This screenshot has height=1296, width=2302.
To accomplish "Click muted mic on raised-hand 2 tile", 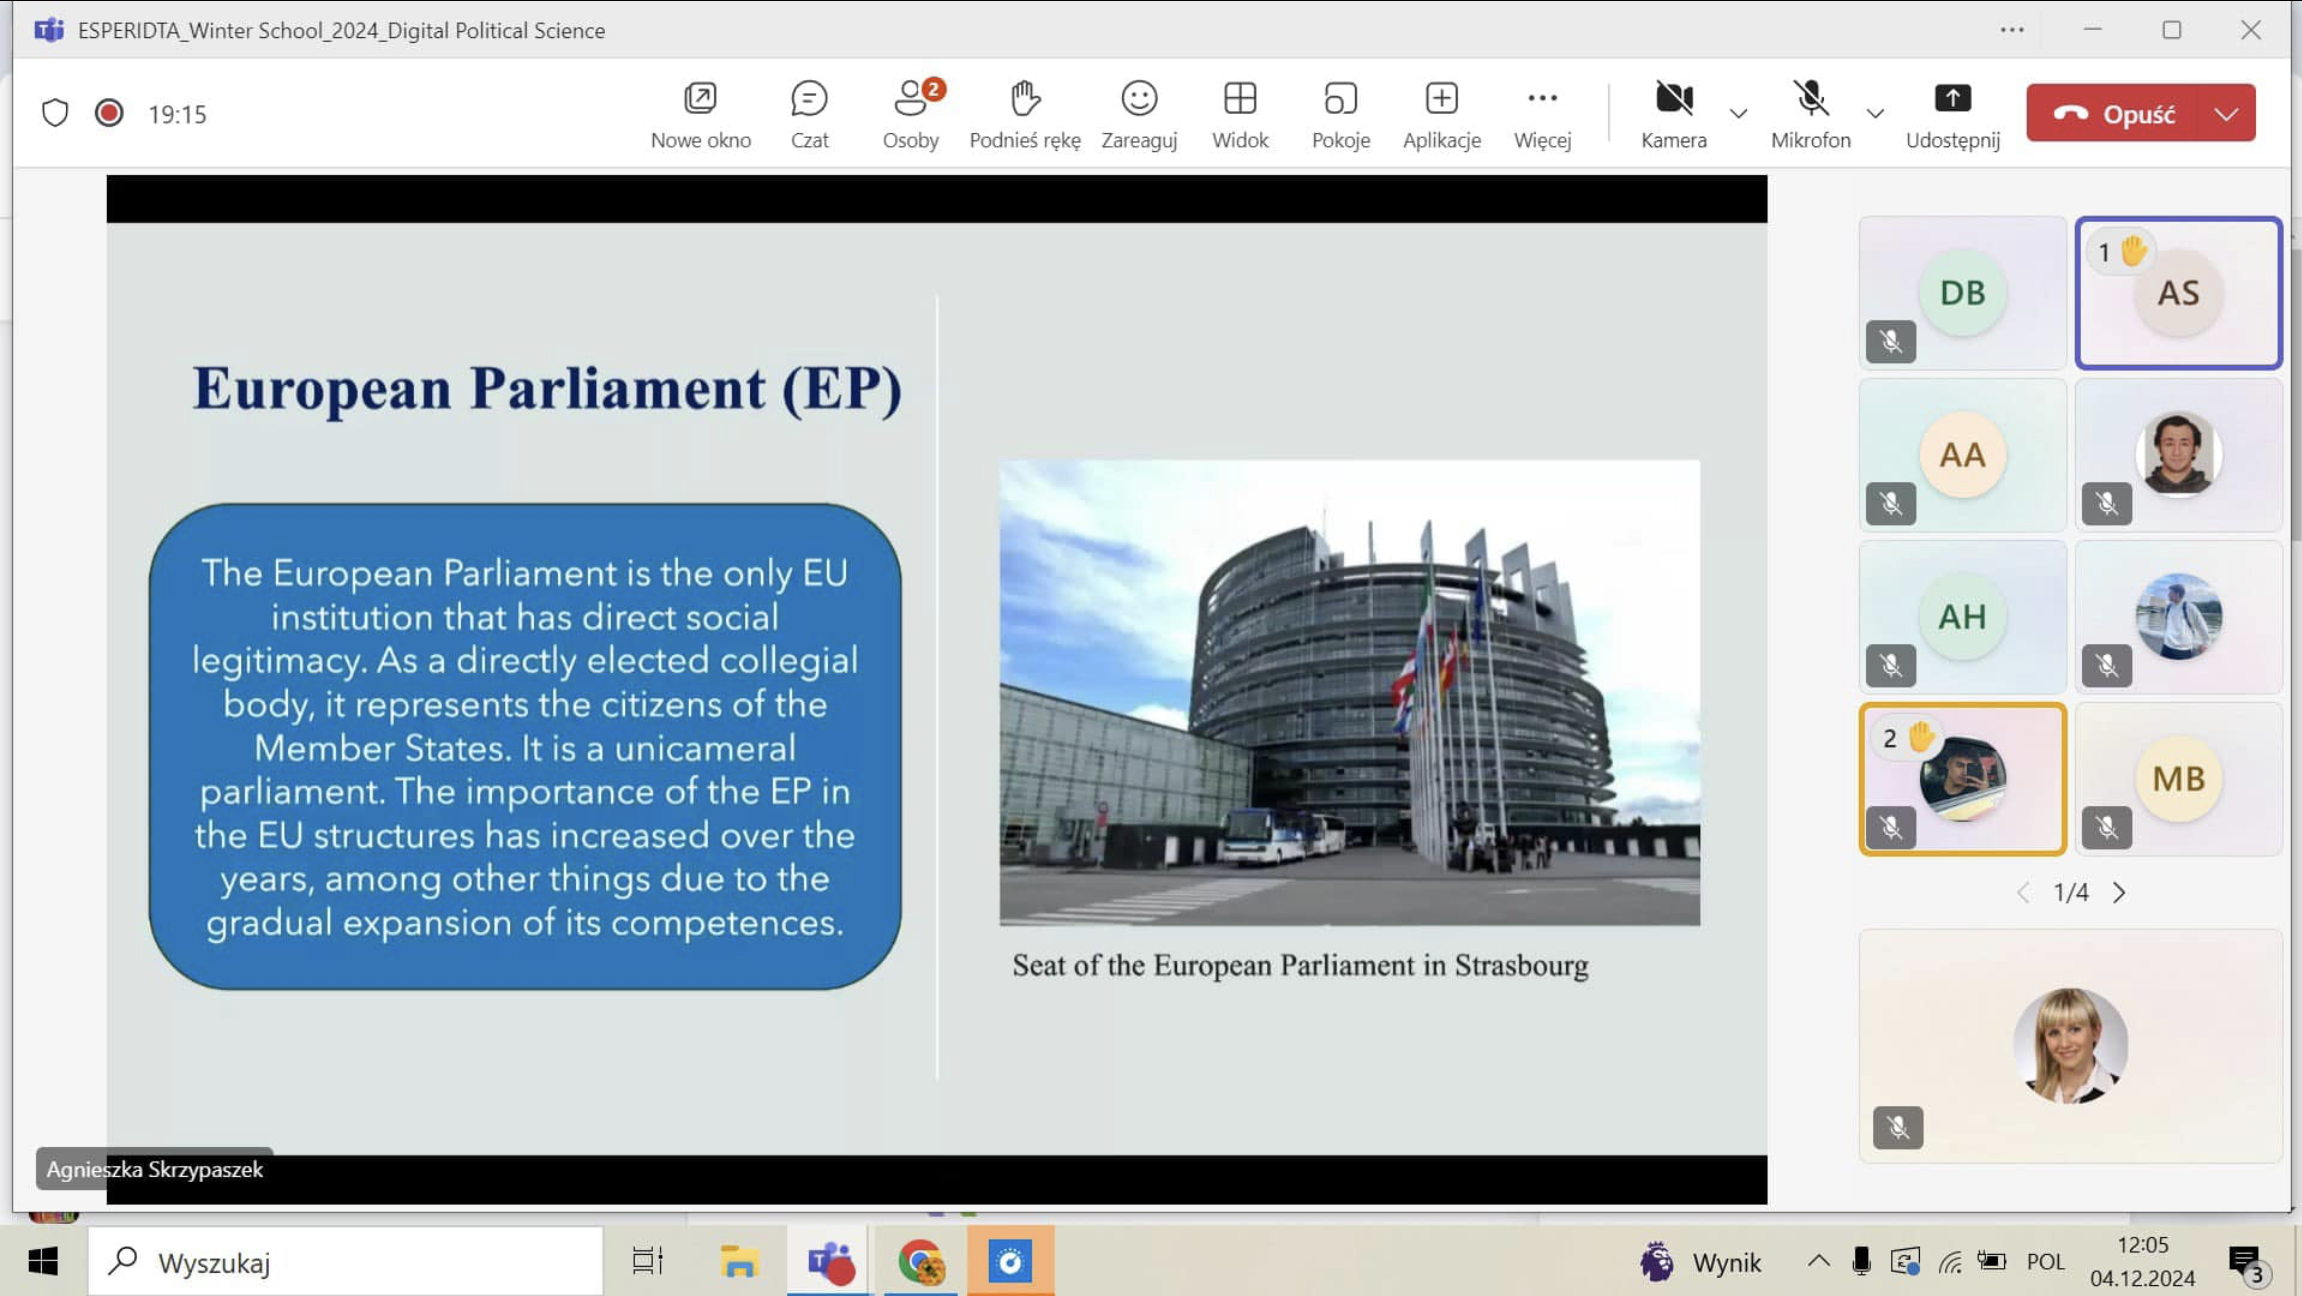I will point(1890,828).
